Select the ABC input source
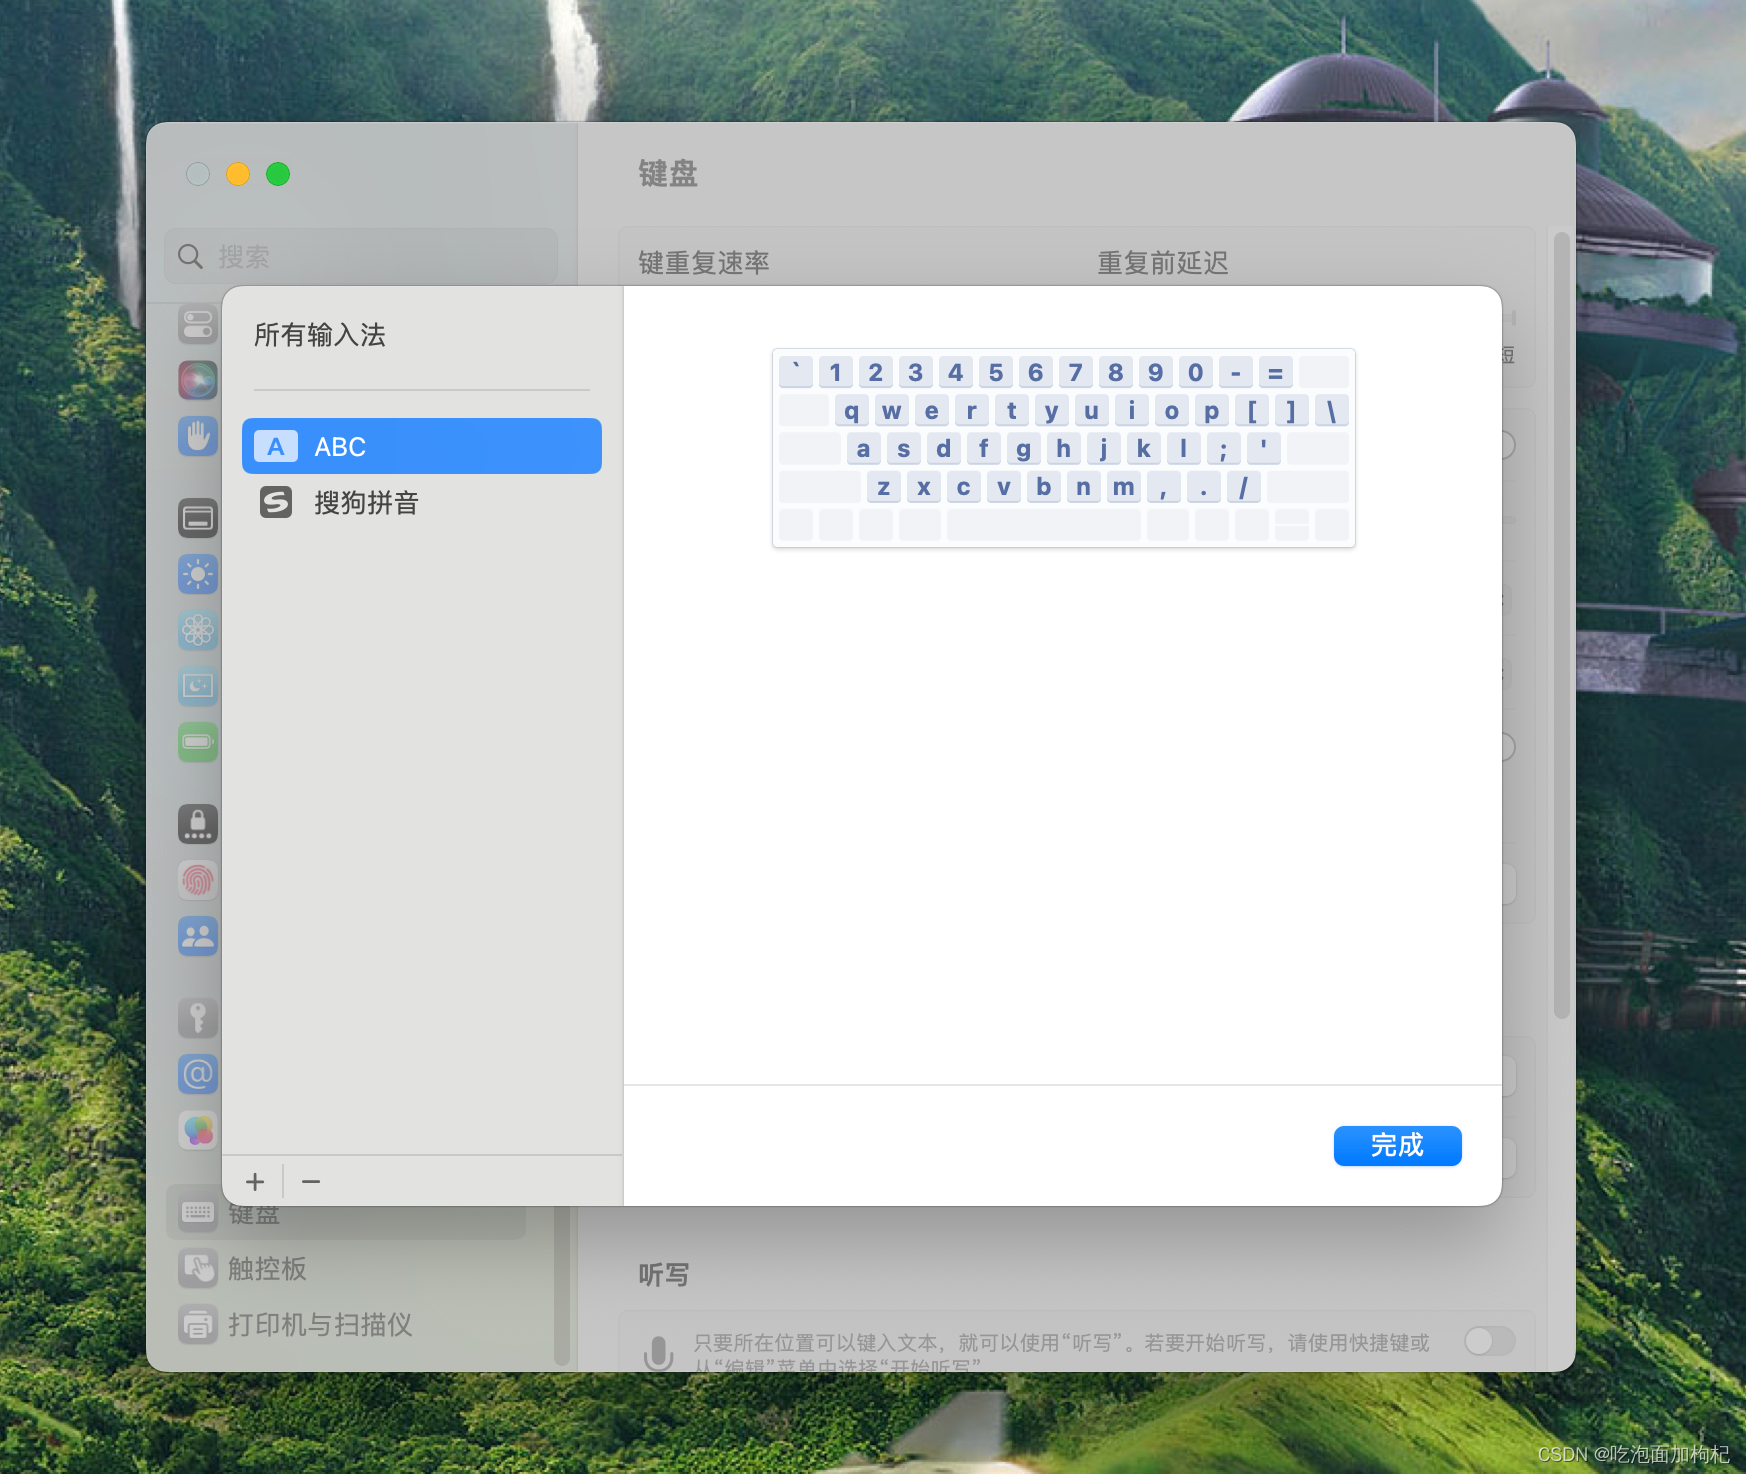This screenshot has width=1746, height=1474. (x=421, y=446)
